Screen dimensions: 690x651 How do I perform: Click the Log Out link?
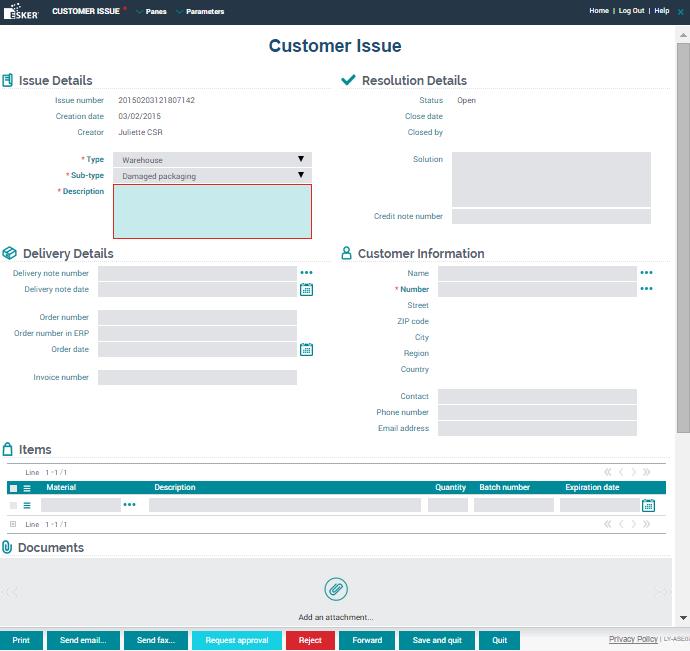click(x=631, y=11)
